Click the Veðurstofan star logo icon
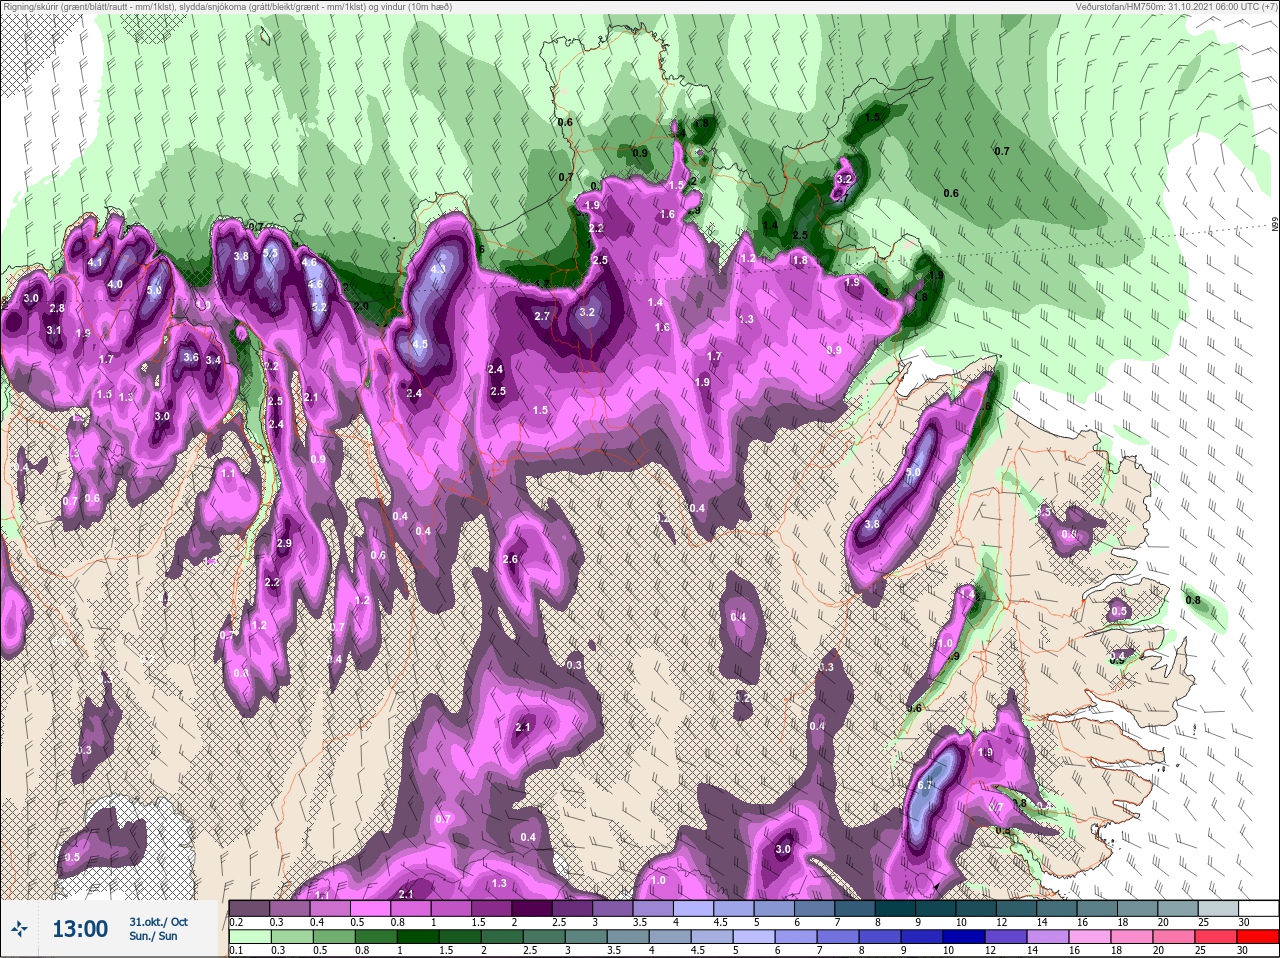The height and width of the screenshot is (958, 1280). click(20, 929)
